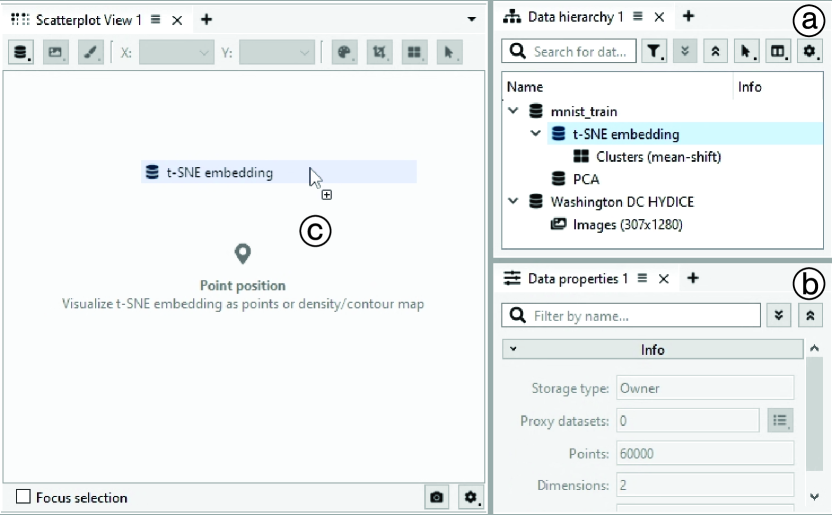
Task: Switch to Data properties 1 tab
Action: click(x=578, y=278)
